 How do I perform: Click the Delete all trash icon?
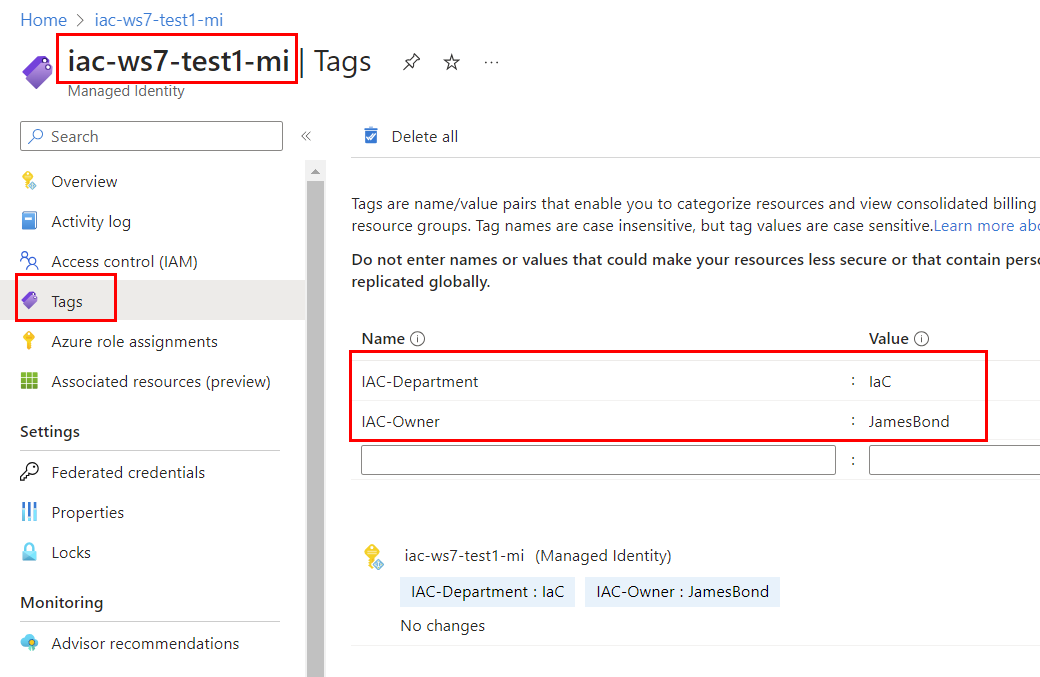pyautogui.click(x=371, y=136)
